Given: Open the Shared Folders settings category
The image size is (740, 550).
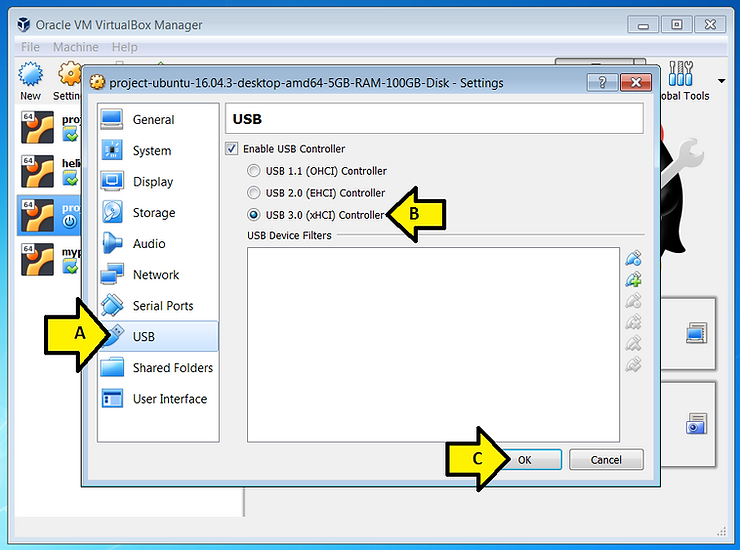Looking at the screenshot, I should (158, 368).
